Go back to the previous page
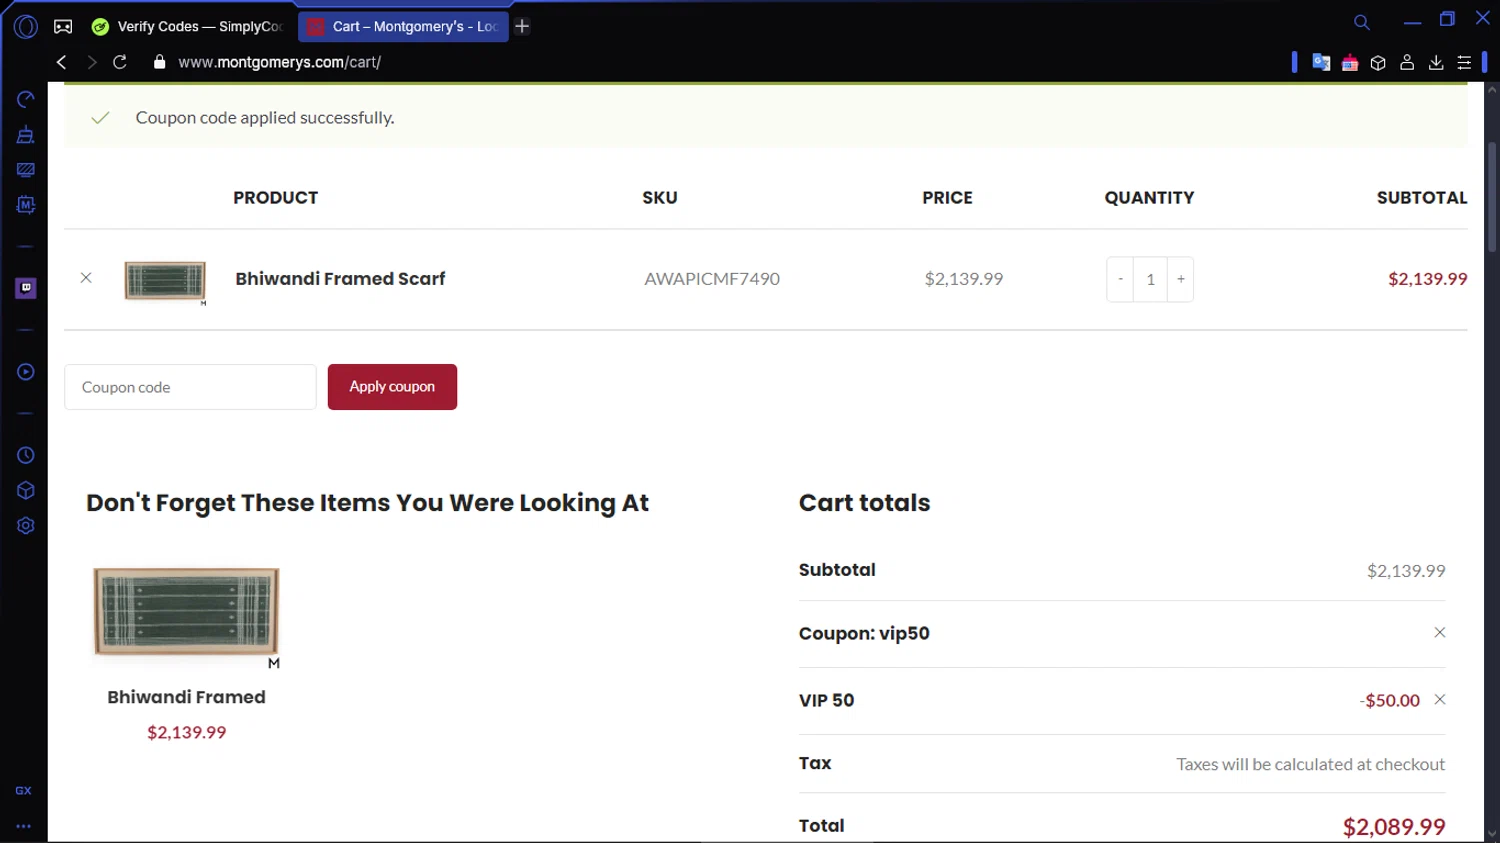1500x843 pixels. [62, 62]
